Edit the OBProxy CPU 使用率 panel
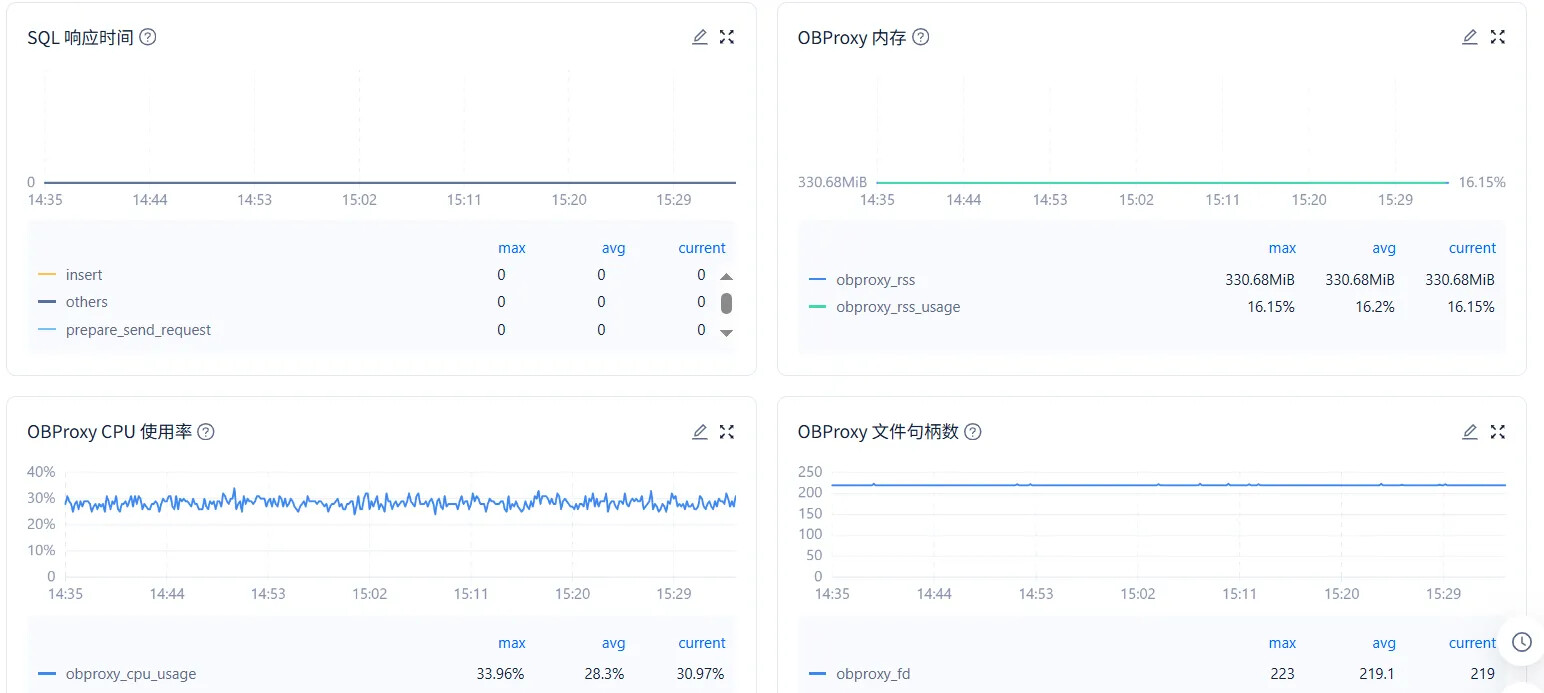 pyautogui.click(x=700, y=432)
